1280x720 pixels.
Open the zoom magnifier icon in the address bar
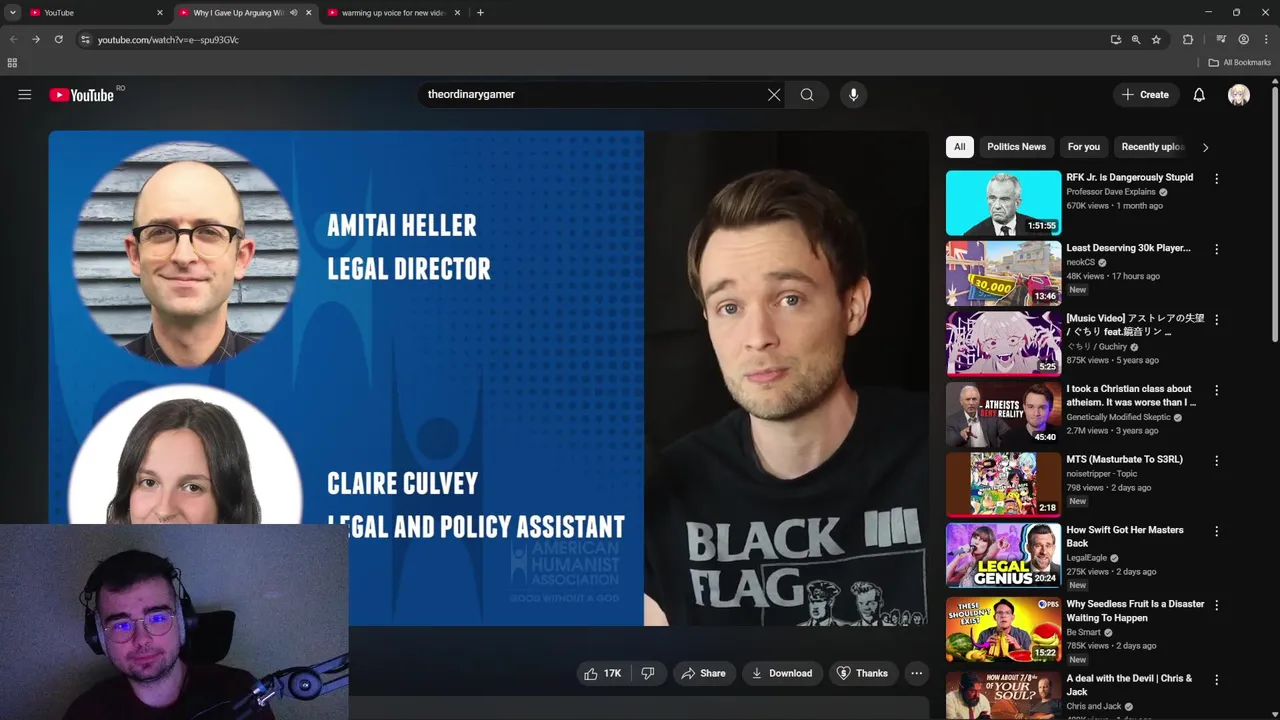coord(1136,39)
